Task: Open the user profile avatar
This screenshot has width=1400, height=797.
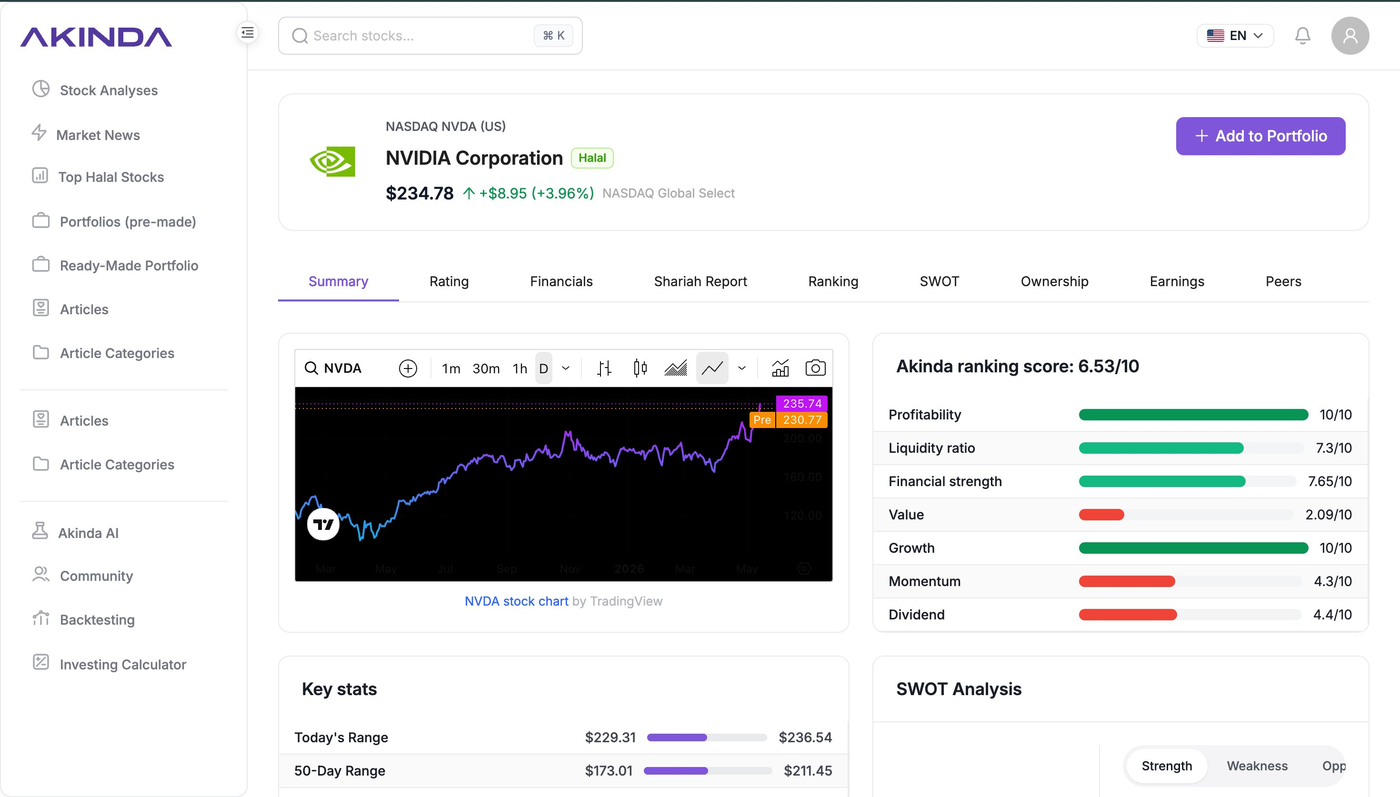Action: (1350, 36)
